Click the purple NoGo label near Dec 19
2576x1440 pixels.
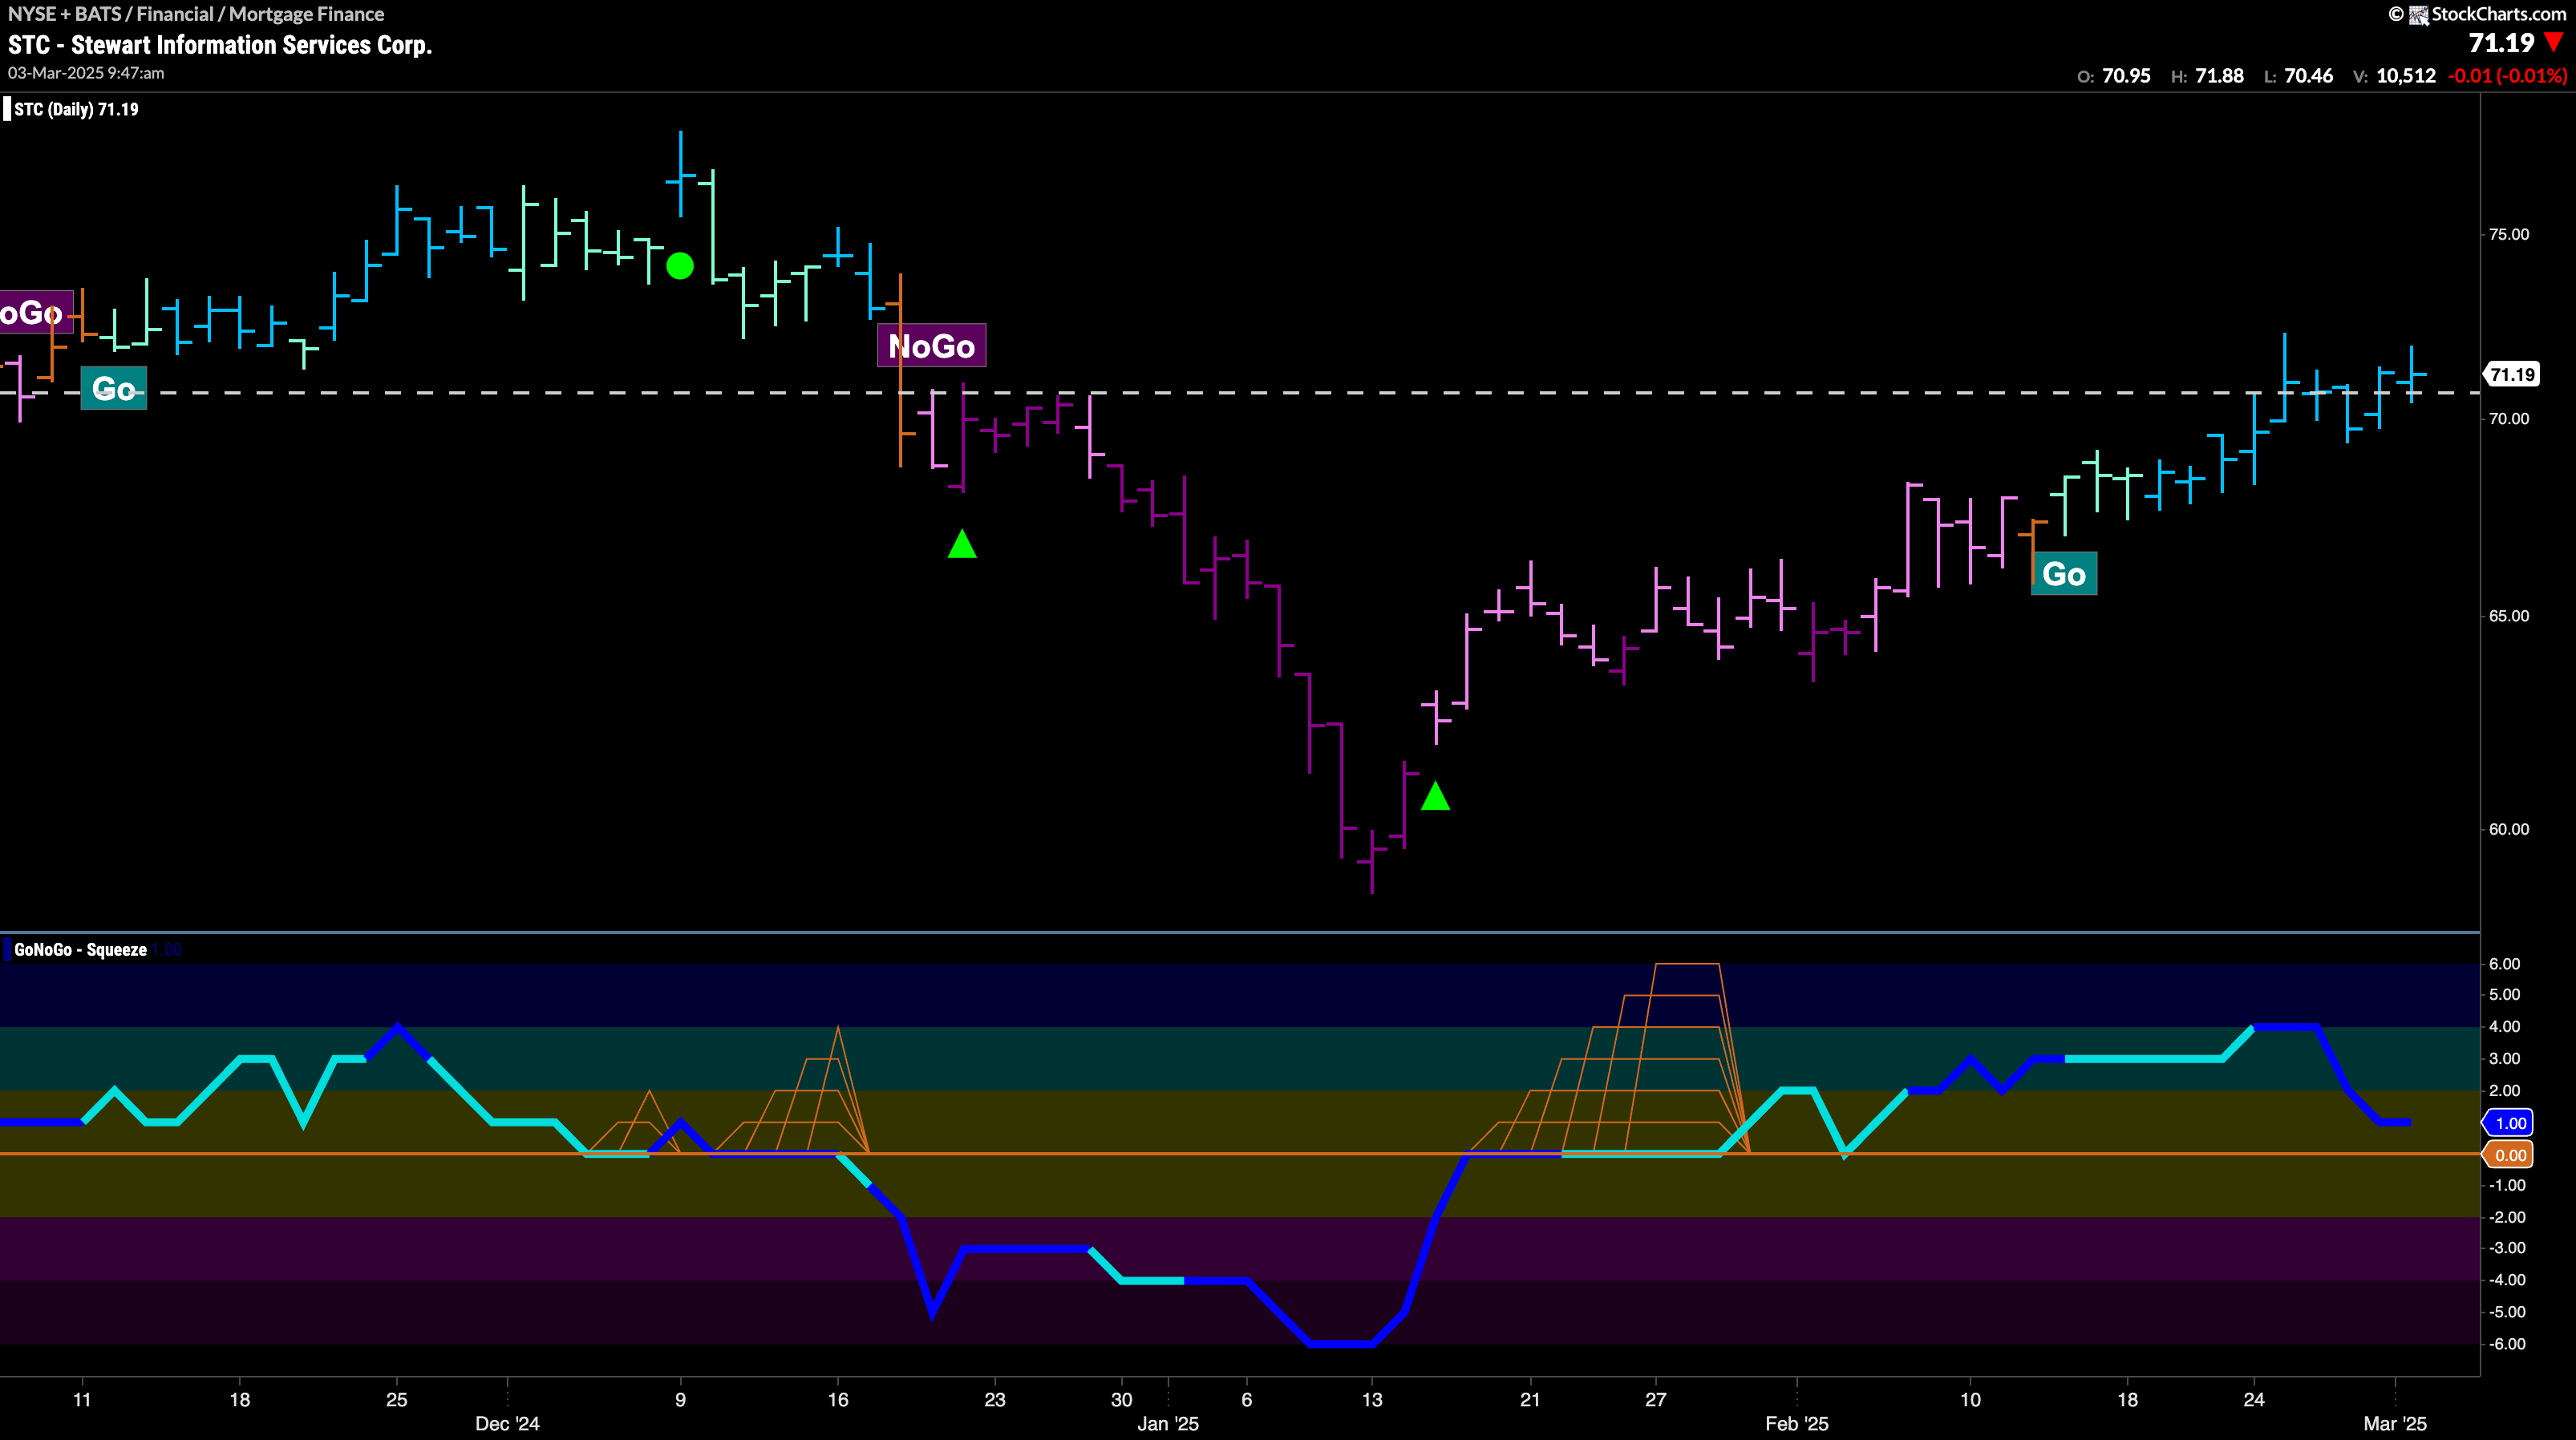point(931,346)
